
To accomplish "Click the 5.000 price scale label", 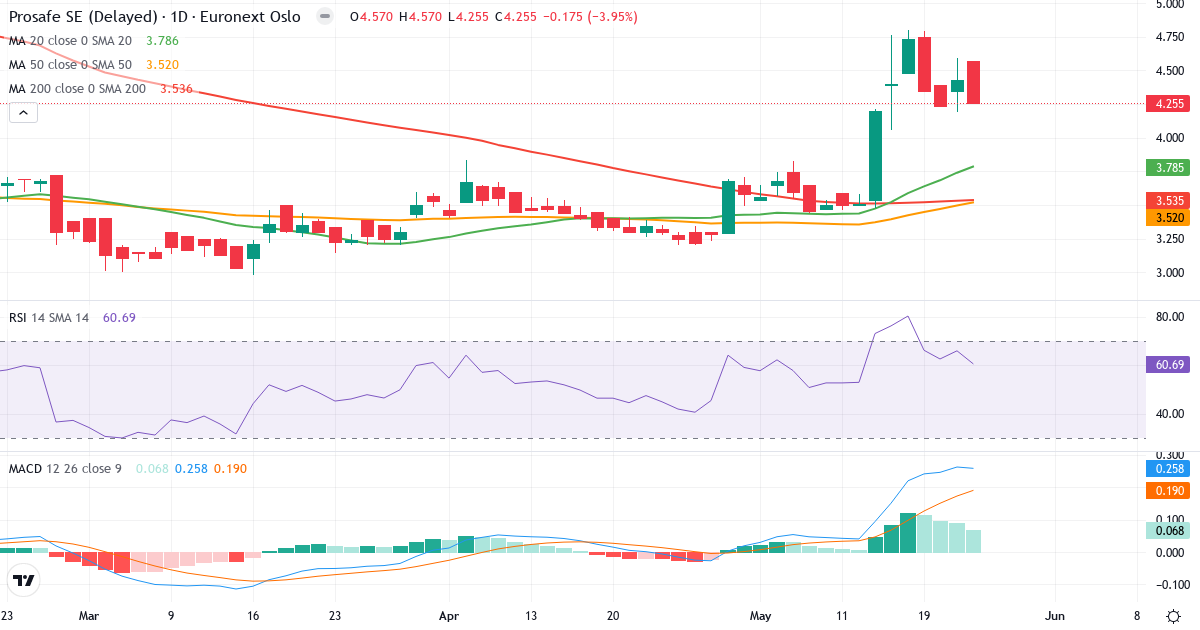I will (x=1172, y=5).
